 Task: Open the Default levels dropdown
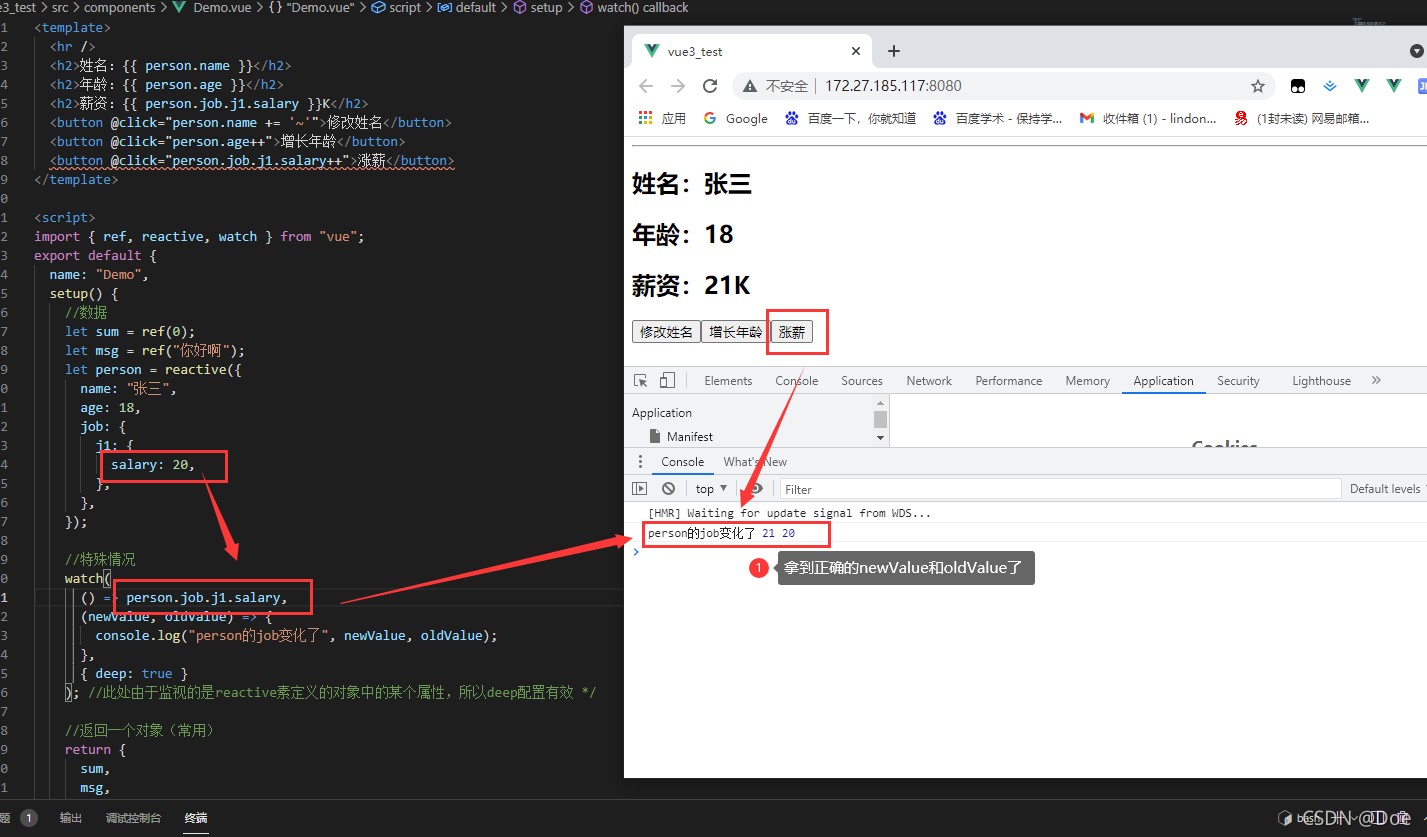[x=1386, y=488]
